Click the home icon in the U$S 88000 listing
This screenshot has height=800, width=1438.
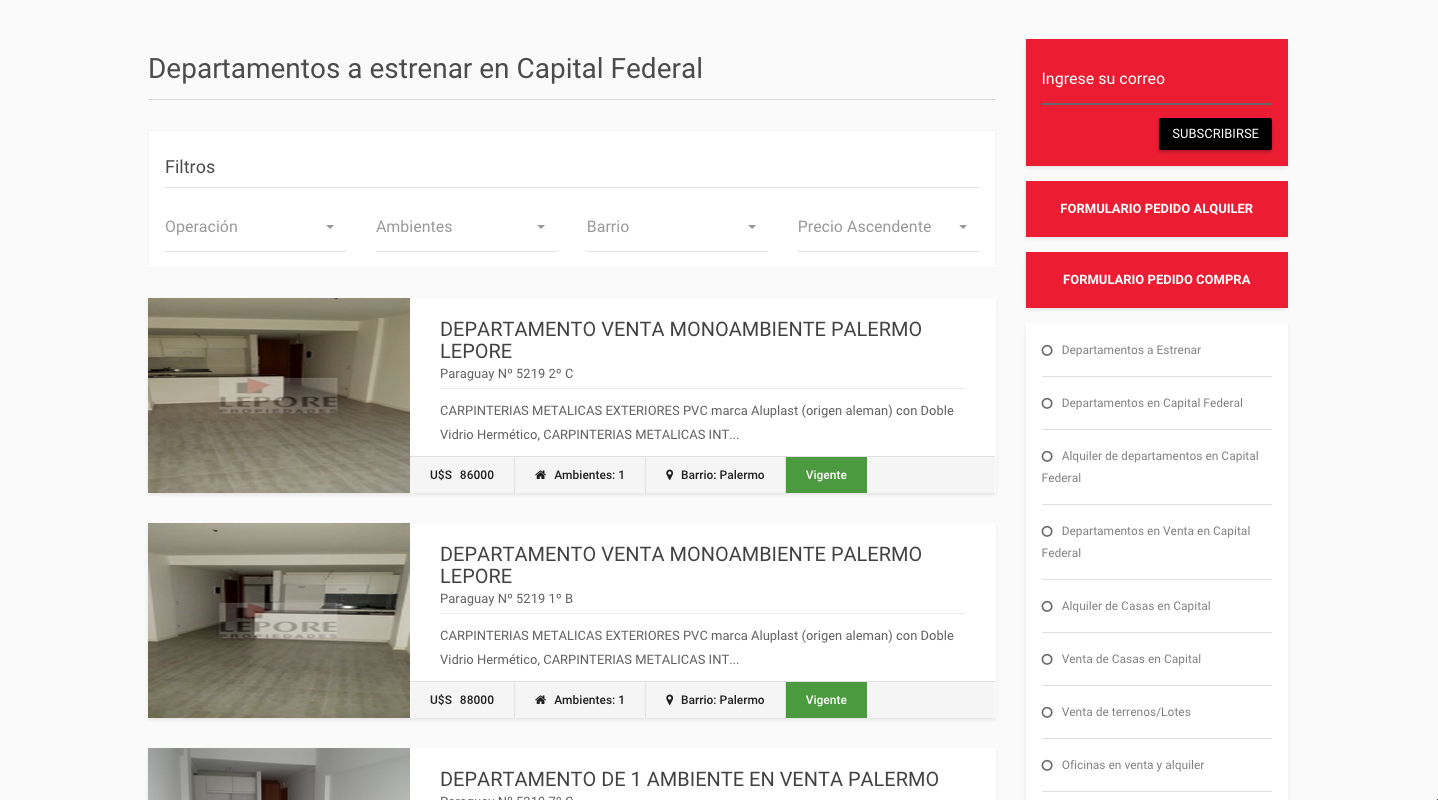click(x=541, y=700)
